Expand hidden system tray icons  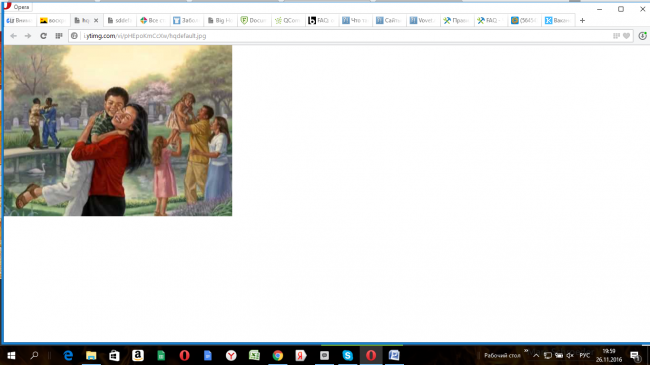coord(536,355)
